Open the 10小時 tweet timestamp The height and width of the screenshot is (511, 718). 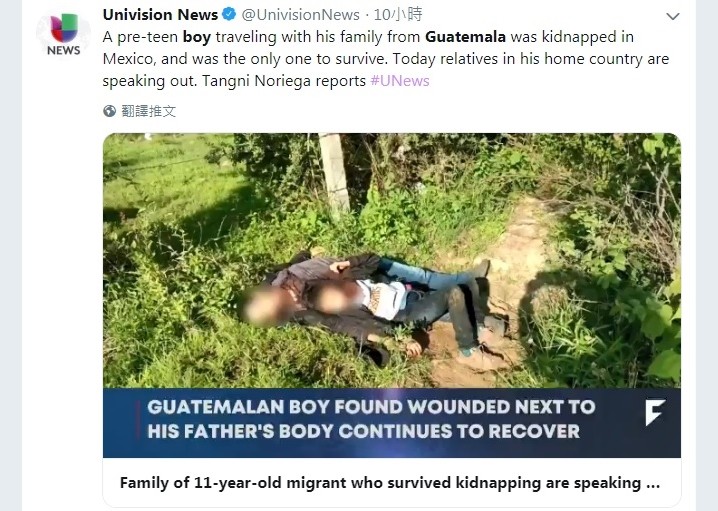point(398,15)
